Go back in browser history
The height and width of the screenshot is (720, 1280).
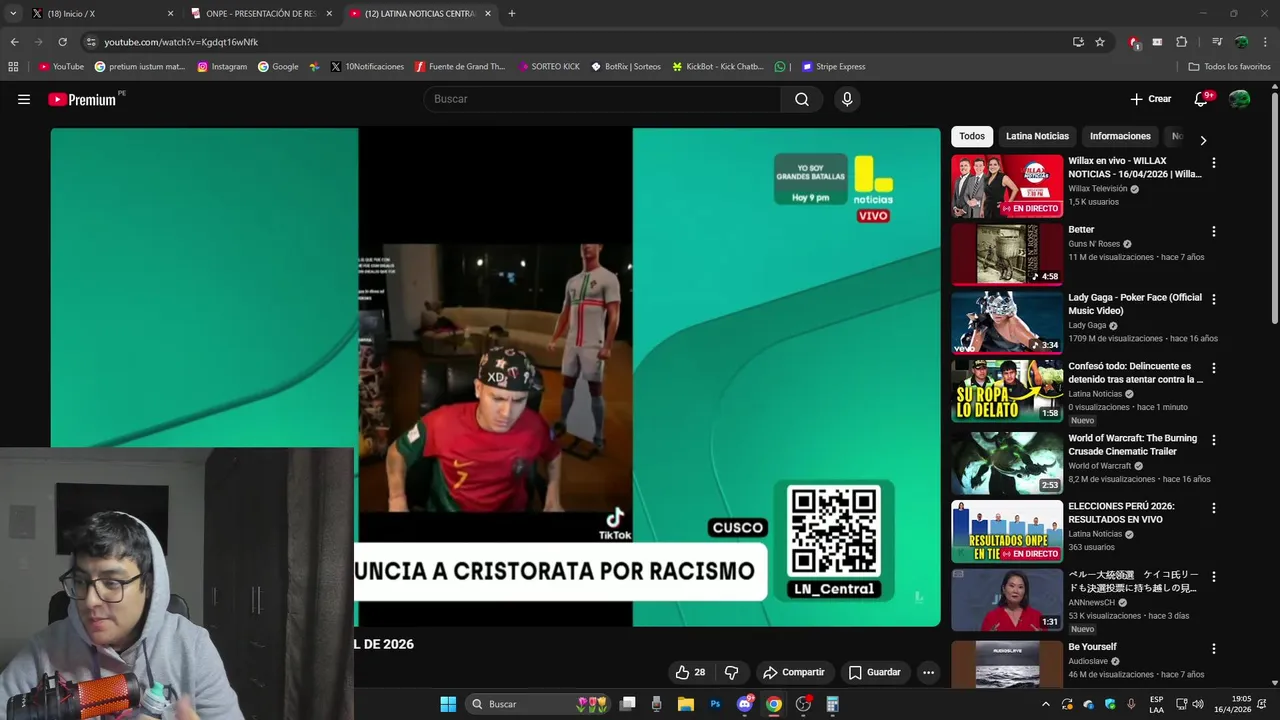pos(14,42)
